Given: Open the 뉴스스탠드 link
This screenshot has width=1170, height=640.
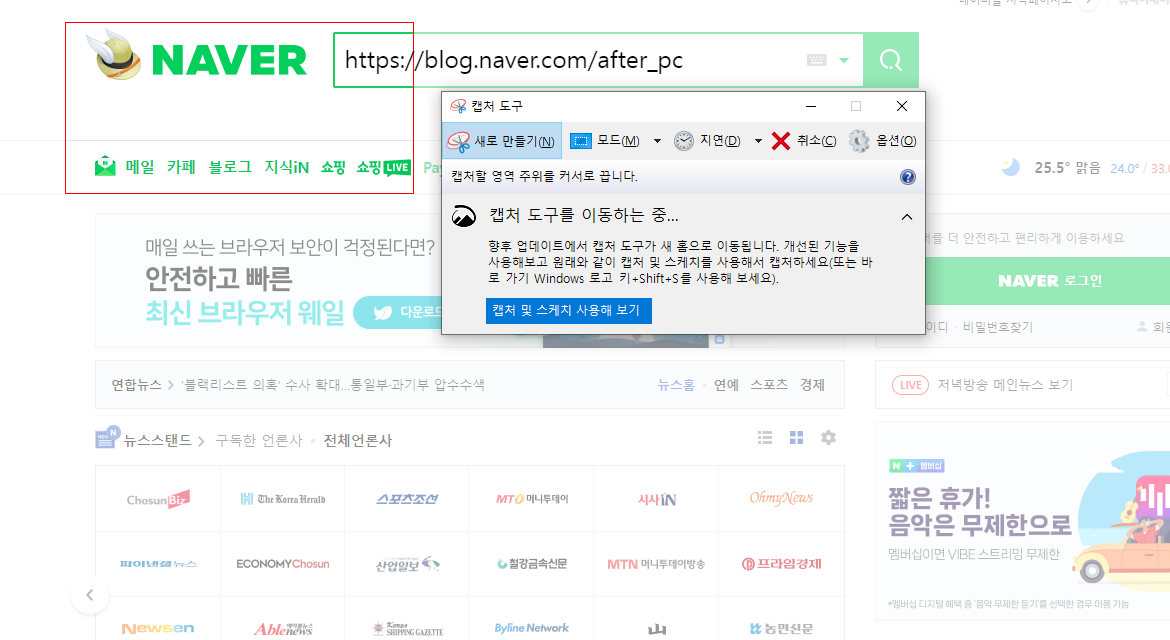Looking at the screenshot, I should click(157, 441).
